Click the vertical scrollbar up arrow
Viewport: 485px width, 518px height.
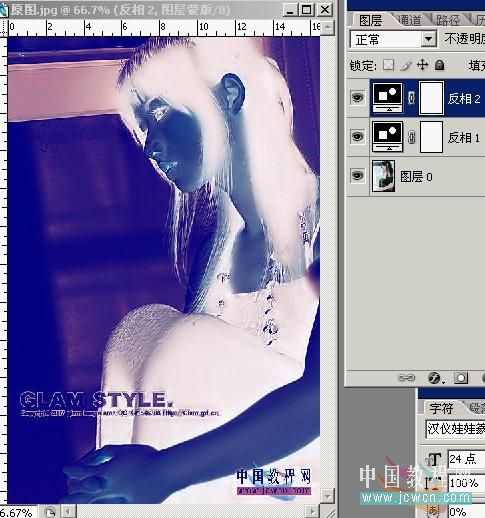[x=328, y=27]
